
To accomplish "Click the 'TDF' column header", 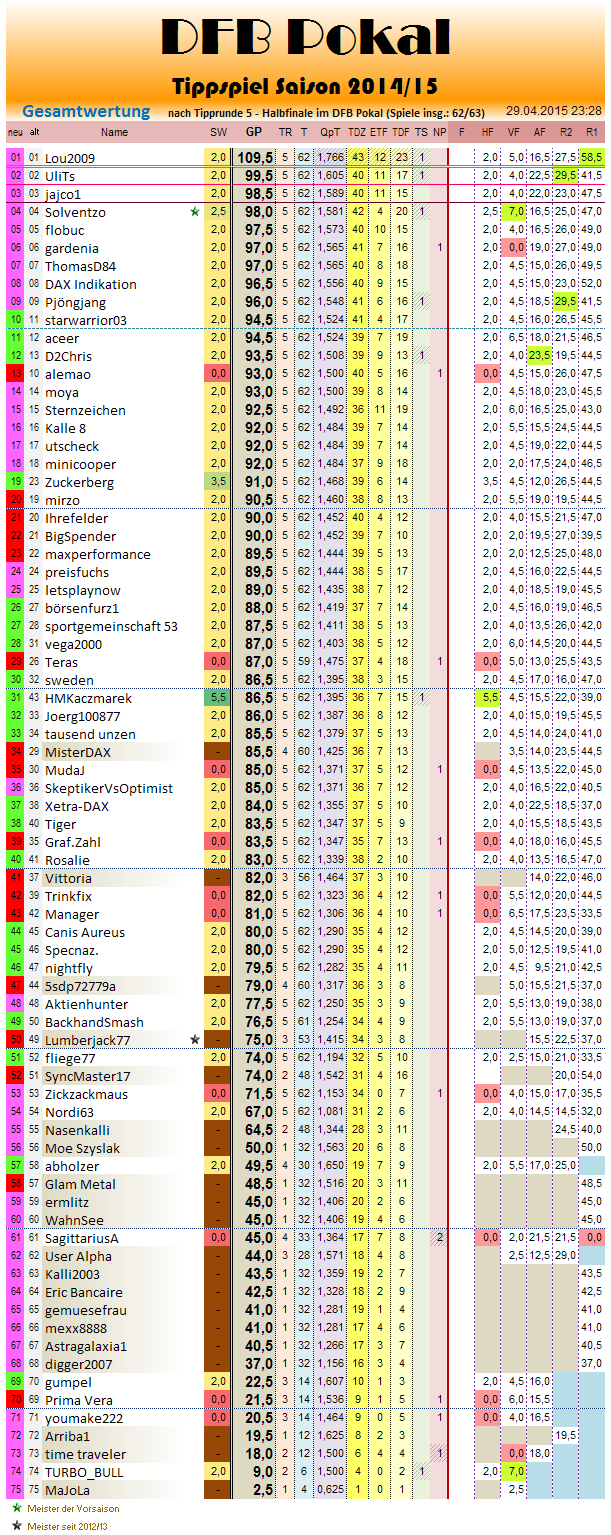I will tap(401, 133).
